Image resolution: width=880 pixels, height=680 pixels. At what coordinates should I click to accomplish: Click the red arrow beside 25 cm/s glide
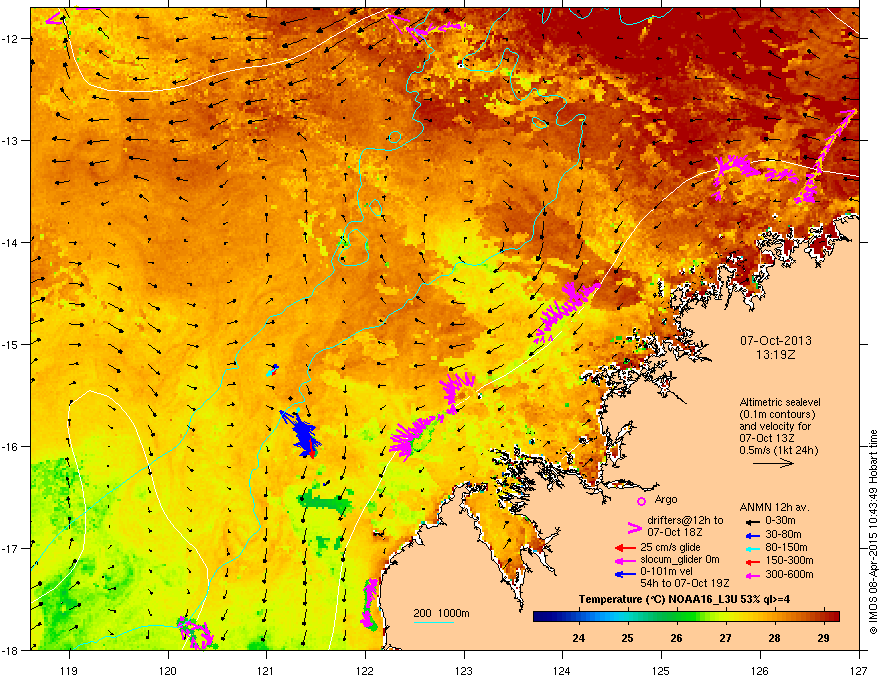[x=624, y=548]
